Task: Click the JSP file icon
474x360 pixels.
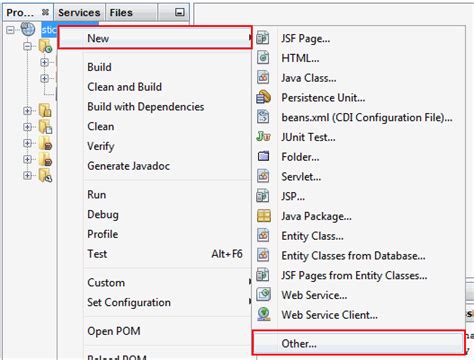Action: [x=263, y=196]
